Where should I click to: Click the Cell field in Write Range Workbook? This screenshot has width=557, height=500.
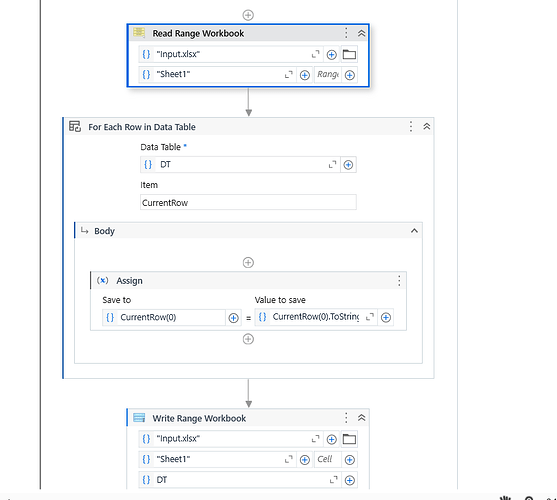click(x=328, y=459)
